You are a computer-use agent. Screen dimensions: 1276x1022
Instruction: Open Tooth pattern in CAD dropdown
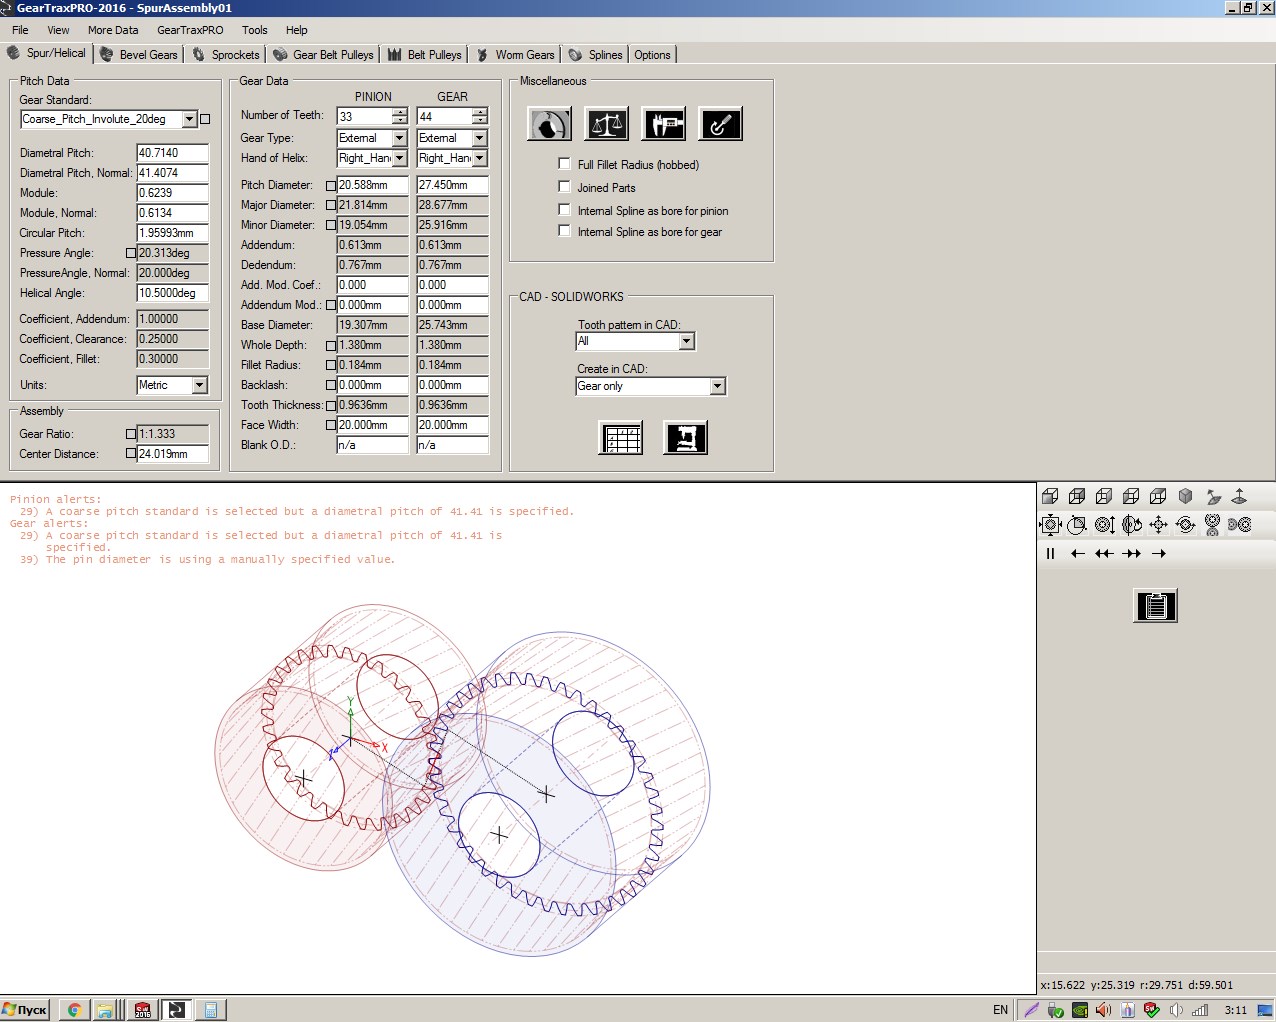pyautogui.click(x=686, y=341)
